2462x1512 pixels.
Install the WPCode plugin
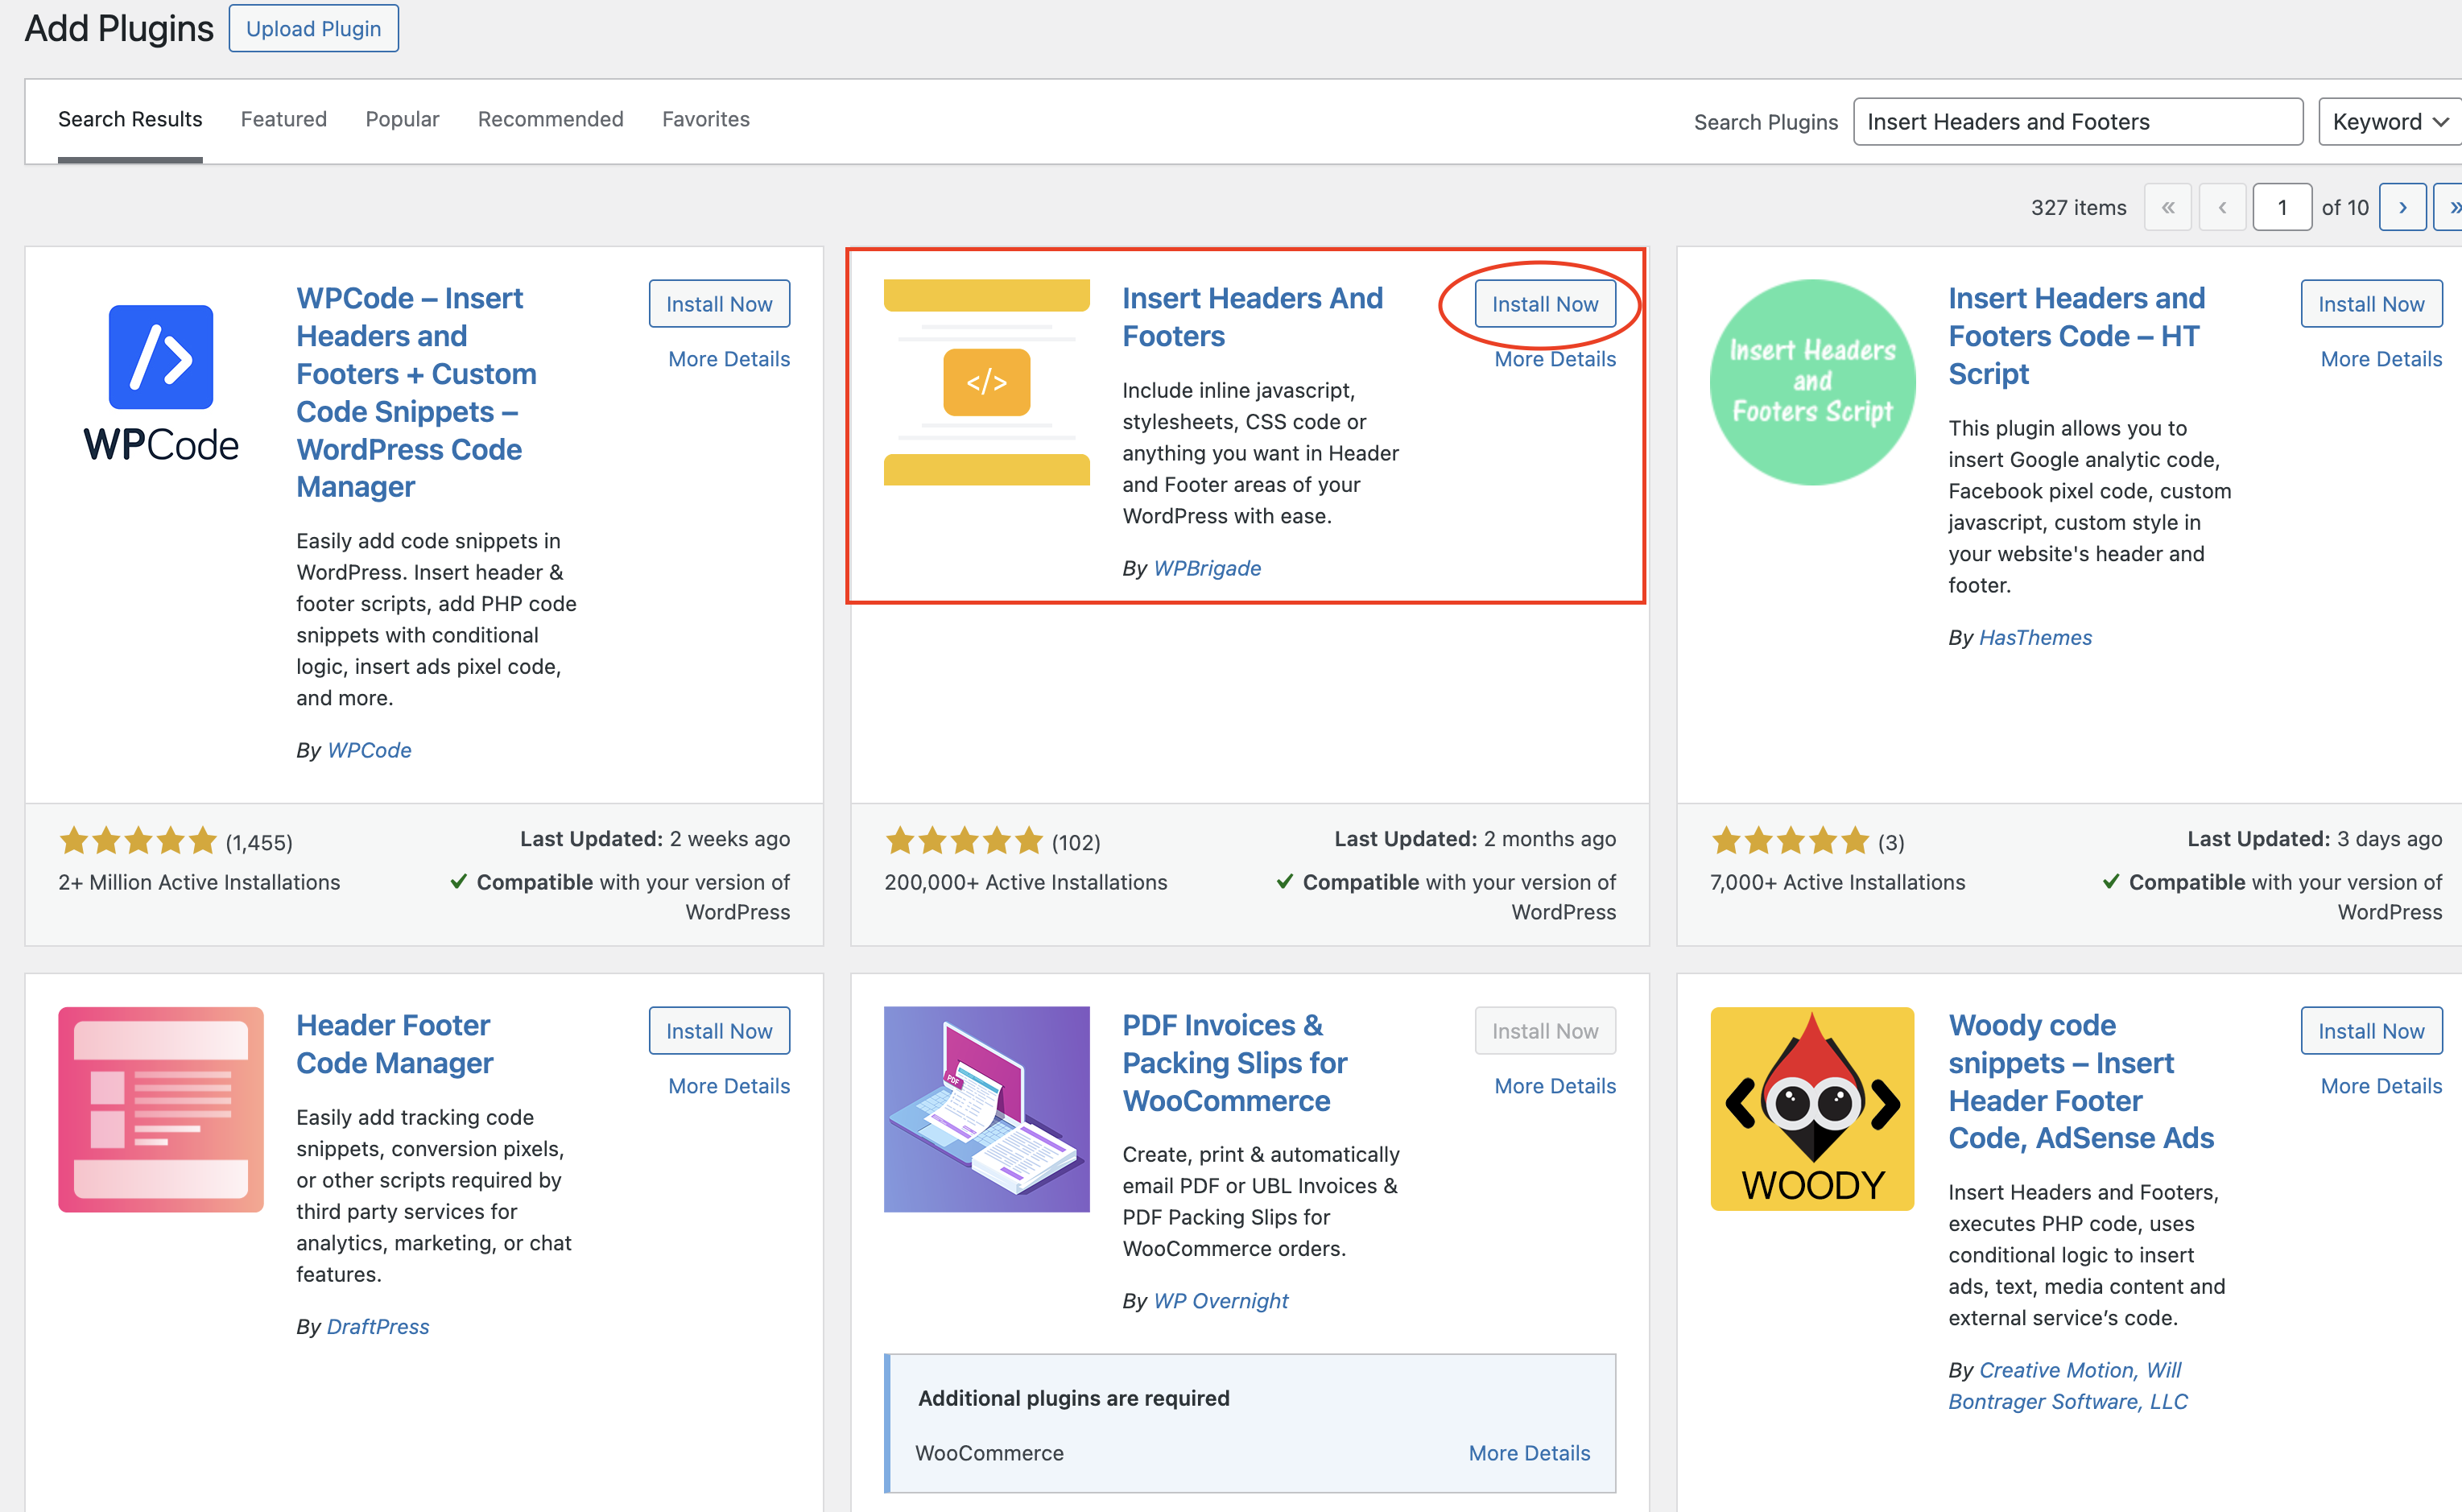pos(719,304)
